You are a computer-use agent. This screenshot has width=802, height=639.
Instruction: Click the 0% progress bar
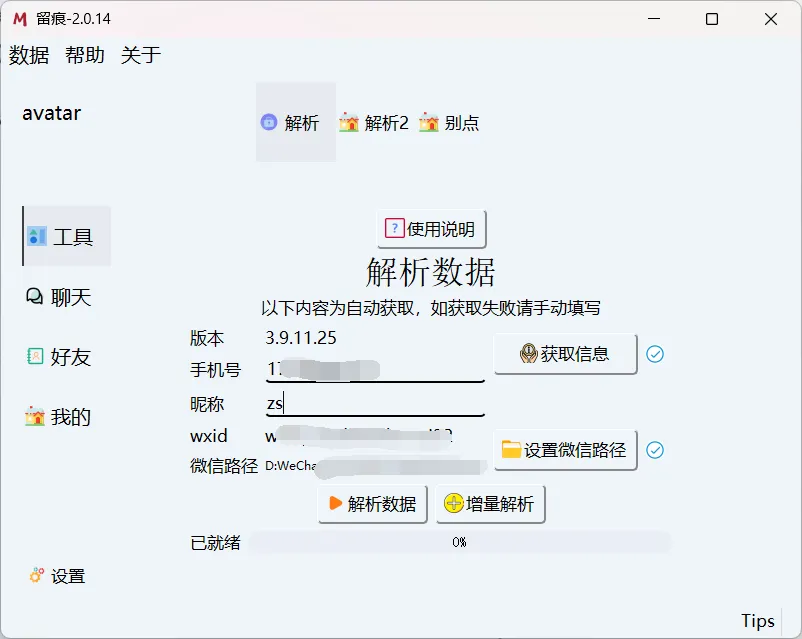click(x=459, y=542)
